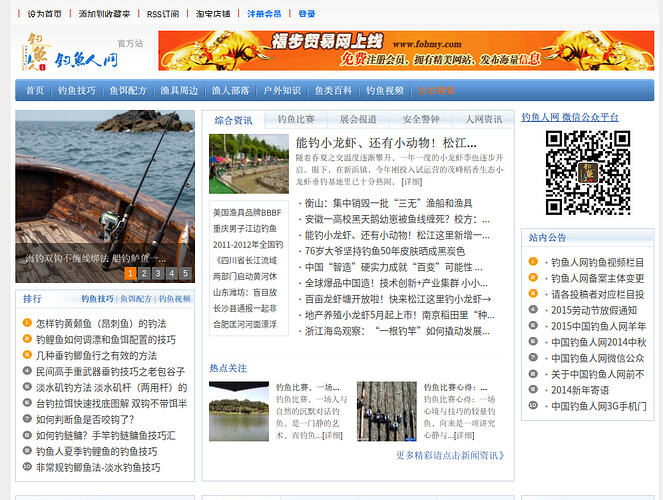The width and height of the screenshot is (663, 500).
Task: Open ranking item 非常规钓鲫鱼法-淡水钓鱼技巧
Action: pos(98,467)
